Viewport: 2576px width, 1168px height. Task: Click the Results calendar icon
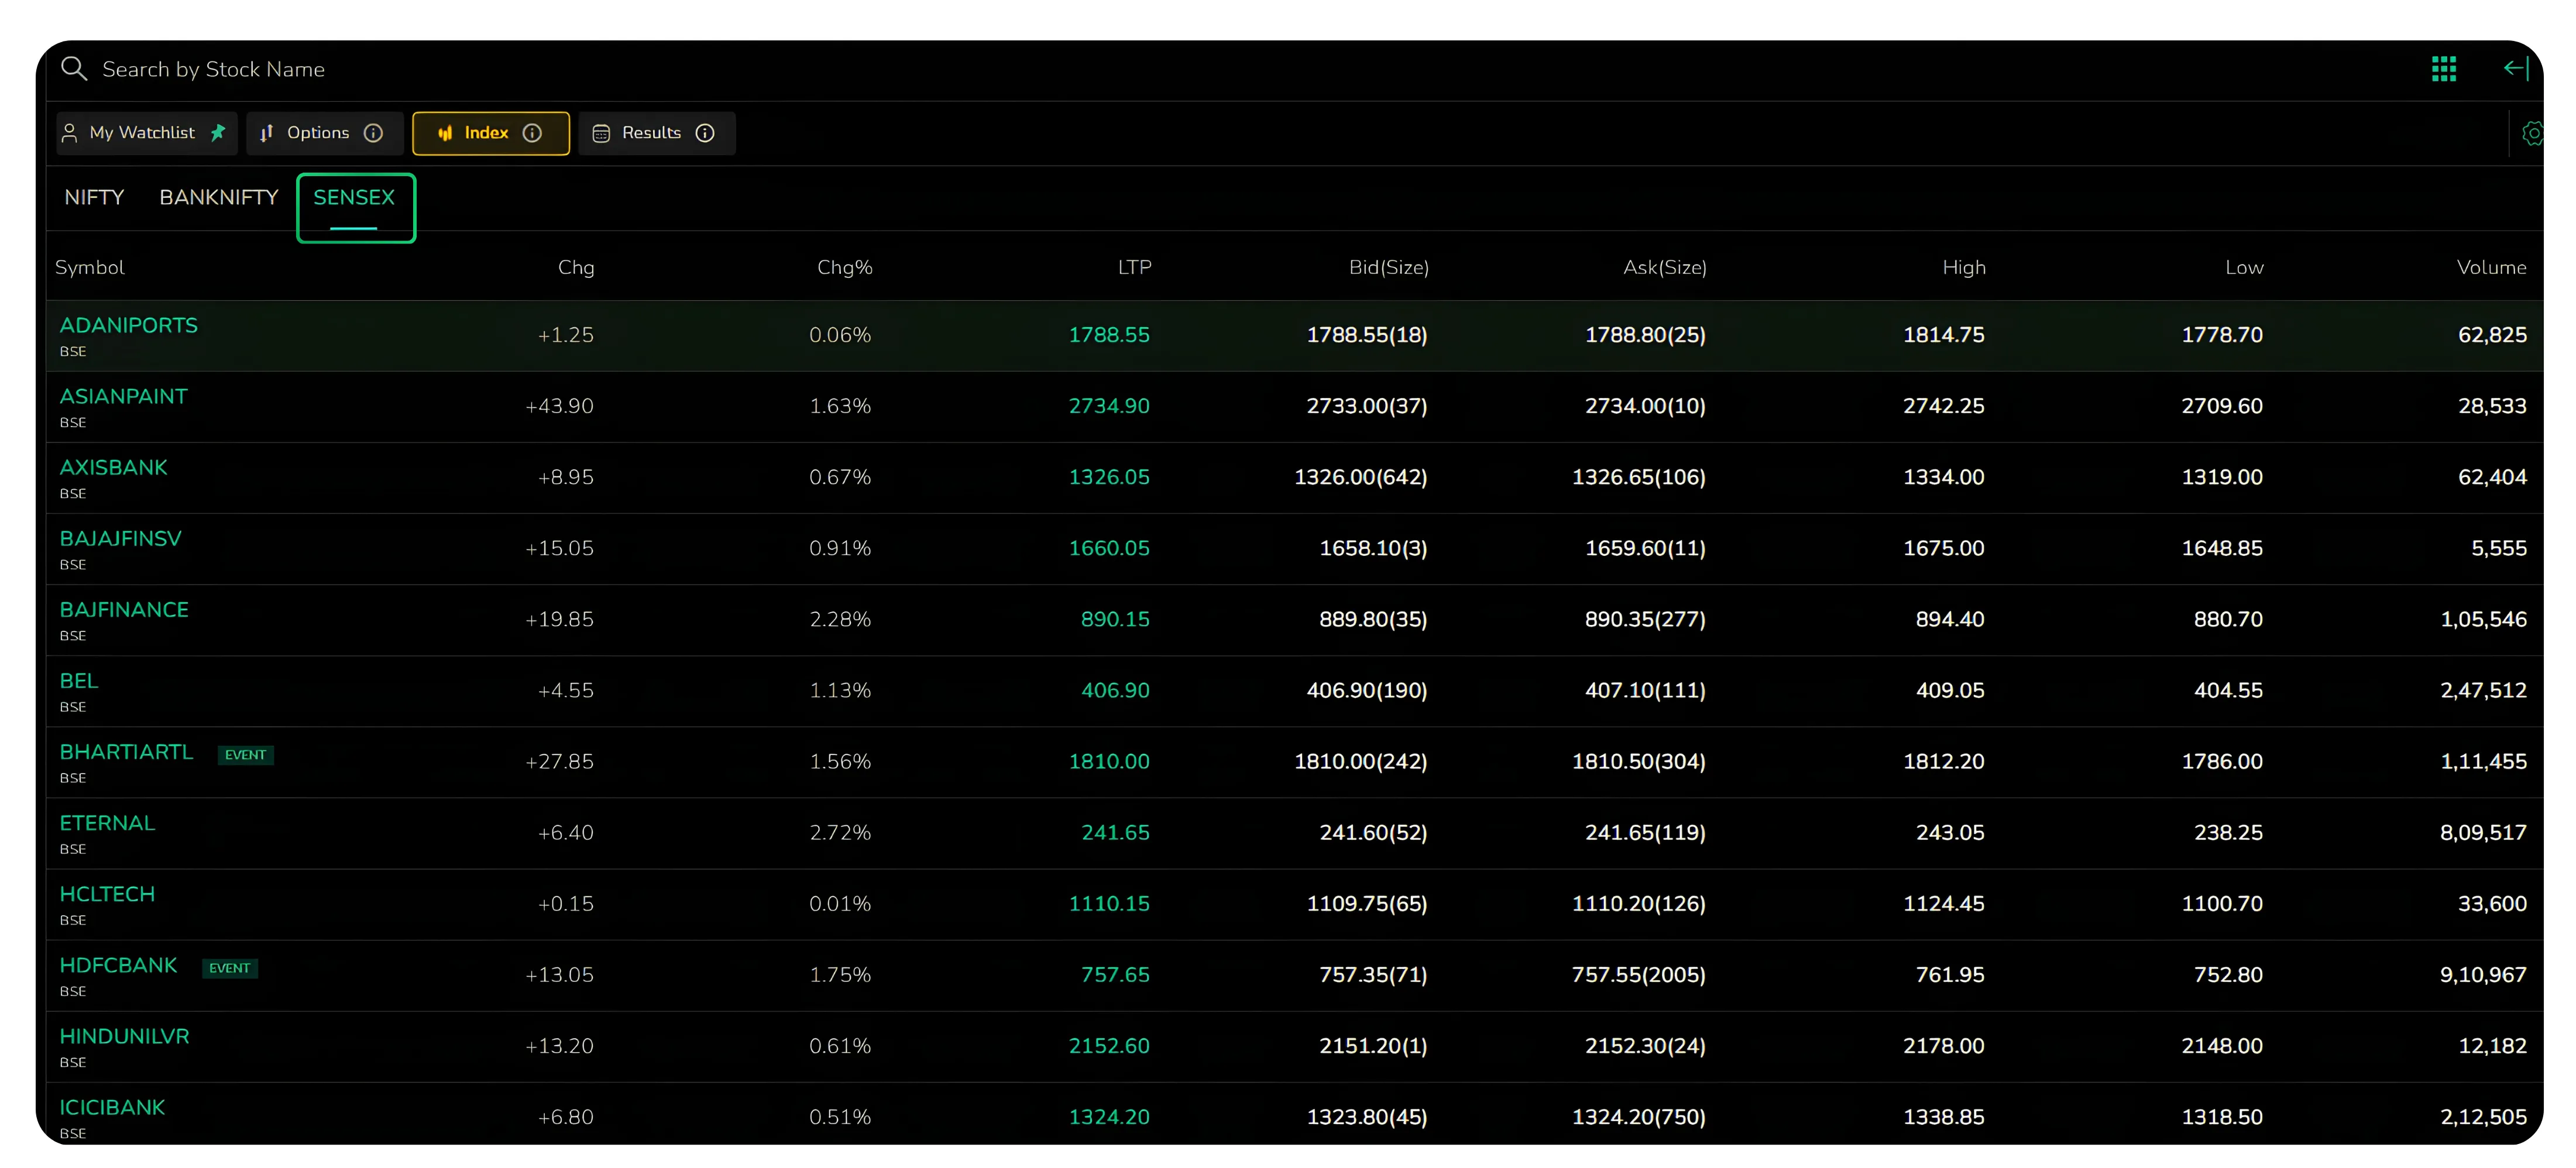601,133
